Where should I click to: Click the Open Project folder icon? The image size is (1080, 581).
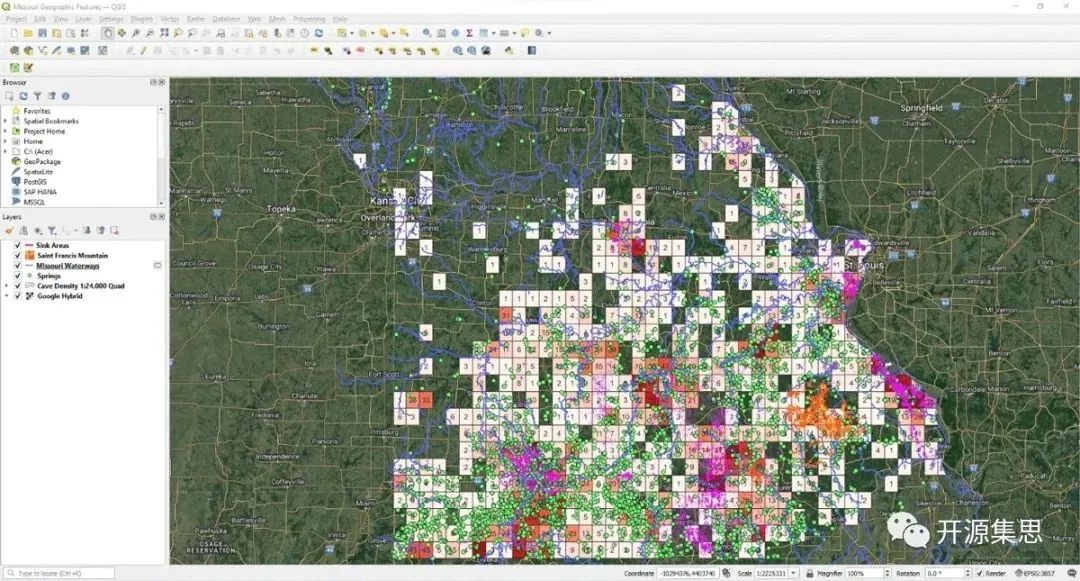point(28,33)
